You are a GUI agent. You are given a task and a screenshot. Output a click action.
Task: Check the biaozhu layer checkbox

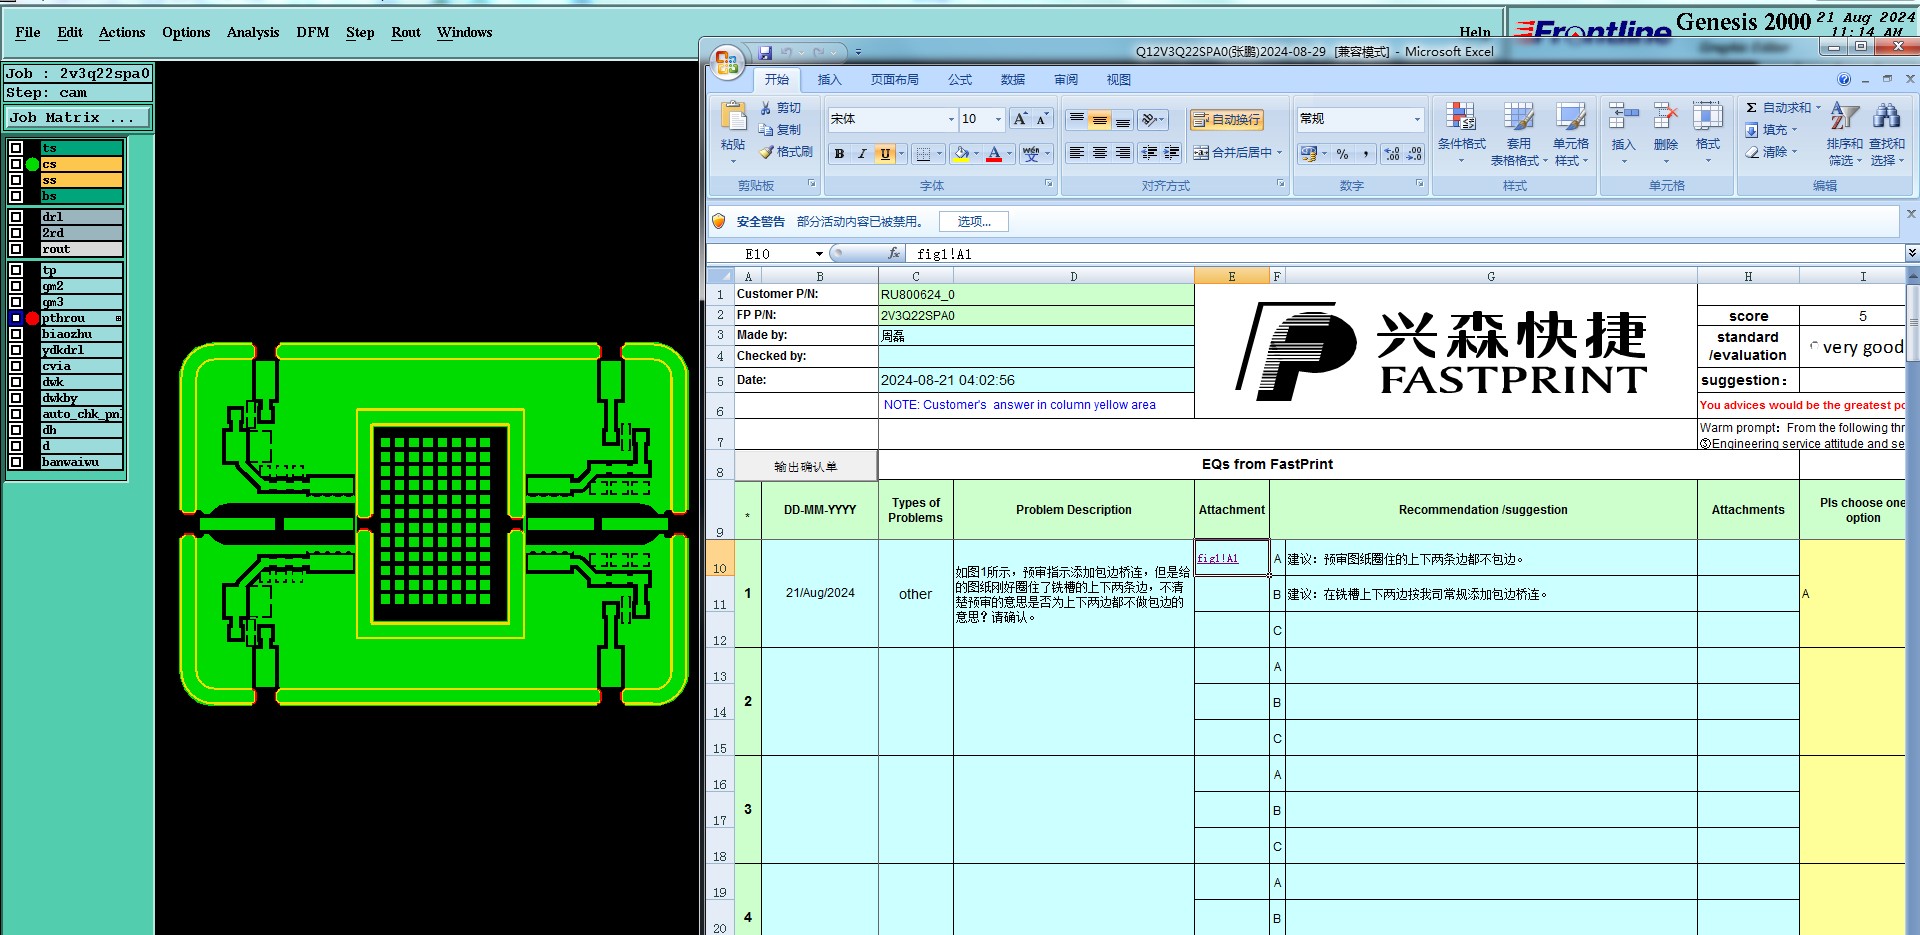click(16, 334)
